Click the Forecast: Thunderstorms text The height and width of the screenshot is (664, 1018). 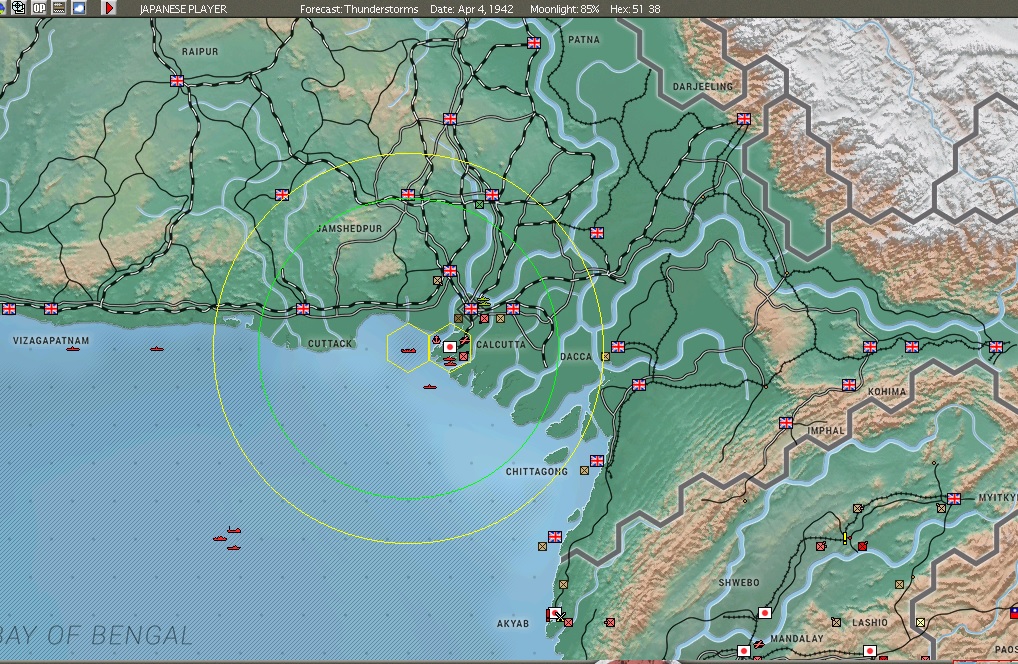(x=359, y=9)
